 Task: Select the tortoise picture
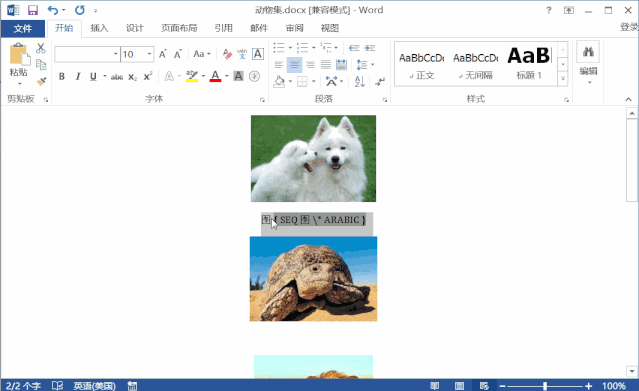313,279
